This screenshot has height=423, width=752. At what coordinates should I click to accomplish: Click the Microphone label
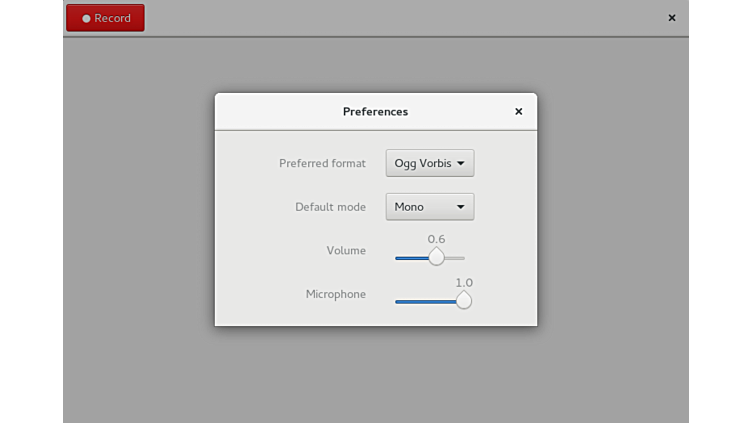tap(336, 294)
